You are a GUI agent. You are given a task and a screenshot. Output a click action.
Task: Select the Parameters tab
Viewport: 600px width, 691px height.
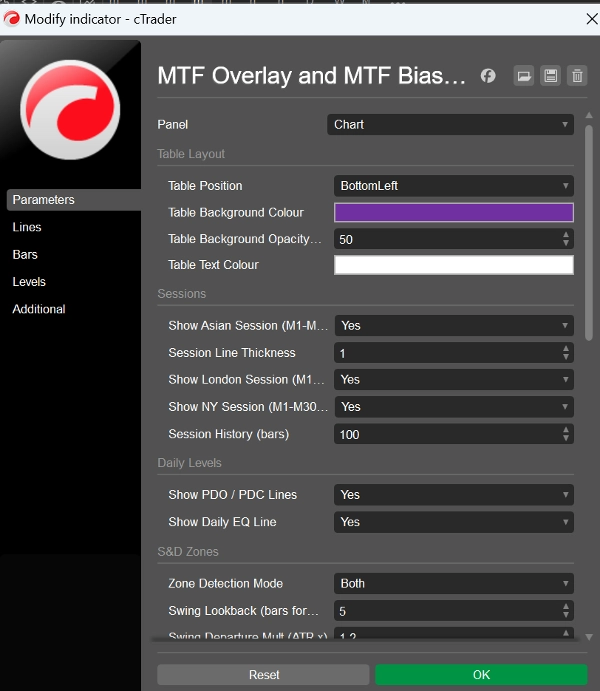74,200
